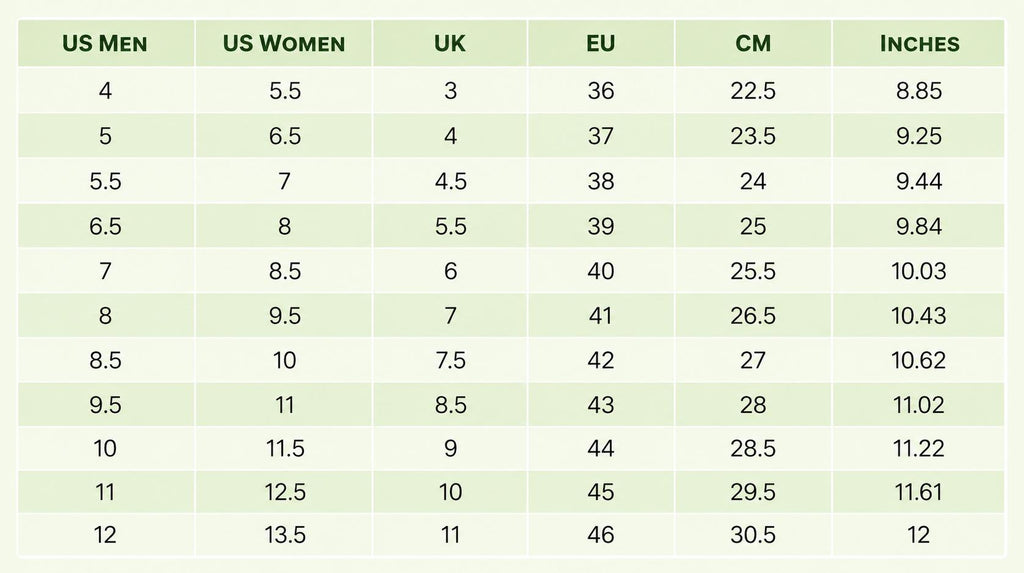
Task: Select the 8.85 inches cell
Action: coord(919,90)
